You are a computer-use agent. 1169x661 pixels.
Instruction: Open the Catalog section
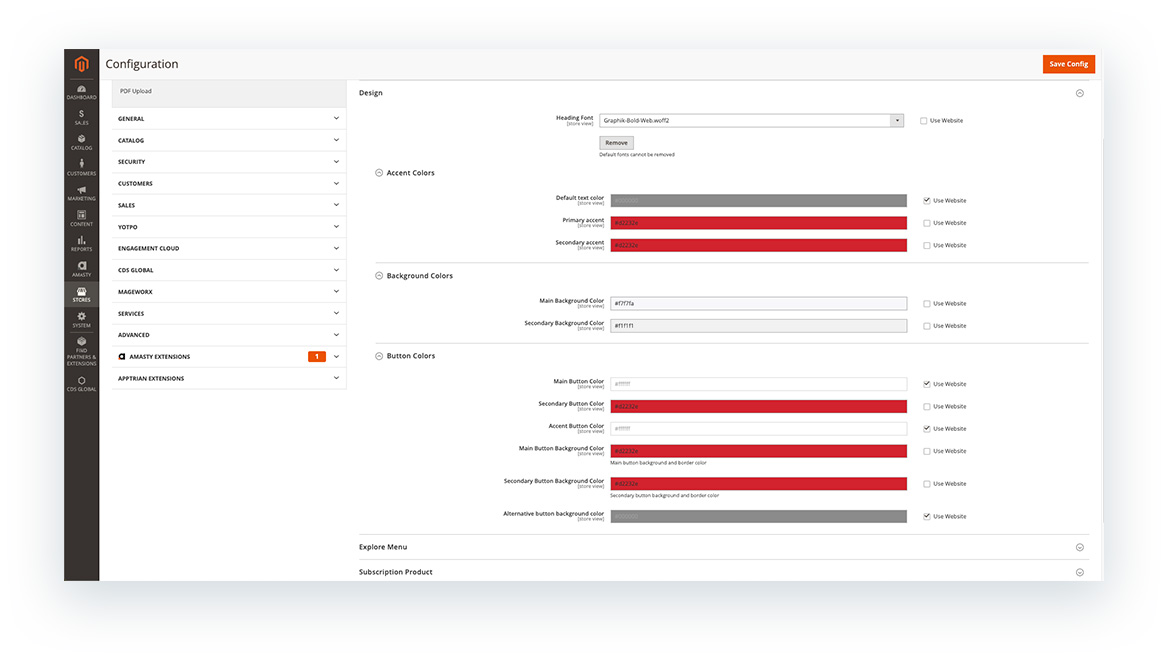pyautogui.click(x=81, y=144)
